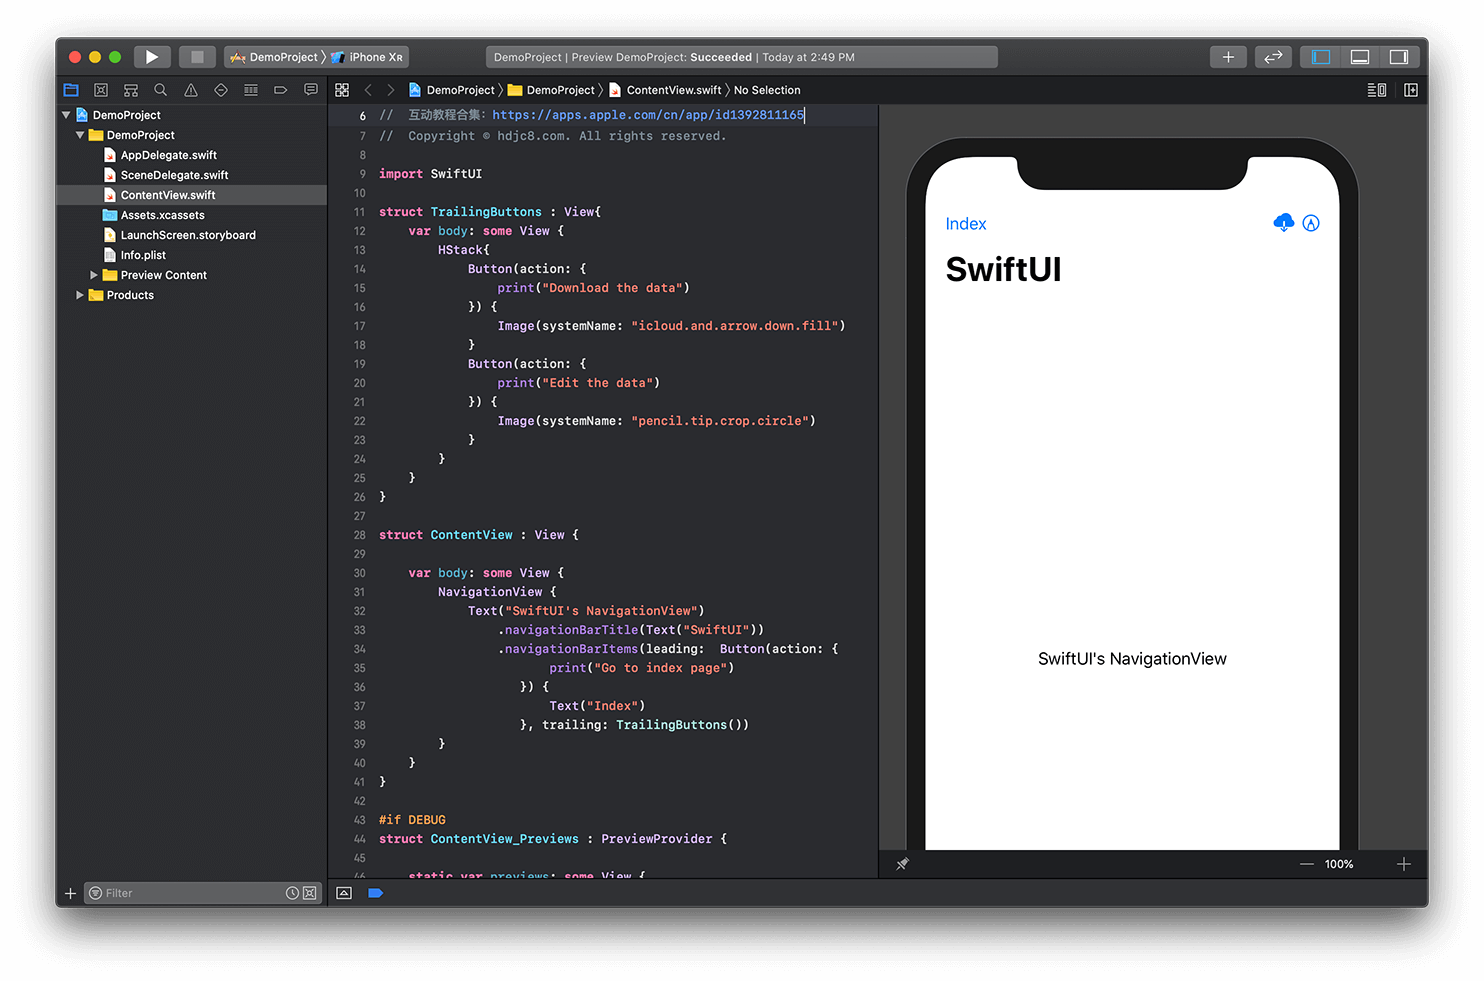
Task: Tap the pencil circle icon in preview
Action: pyautogui.click(x=1311, y=223)
